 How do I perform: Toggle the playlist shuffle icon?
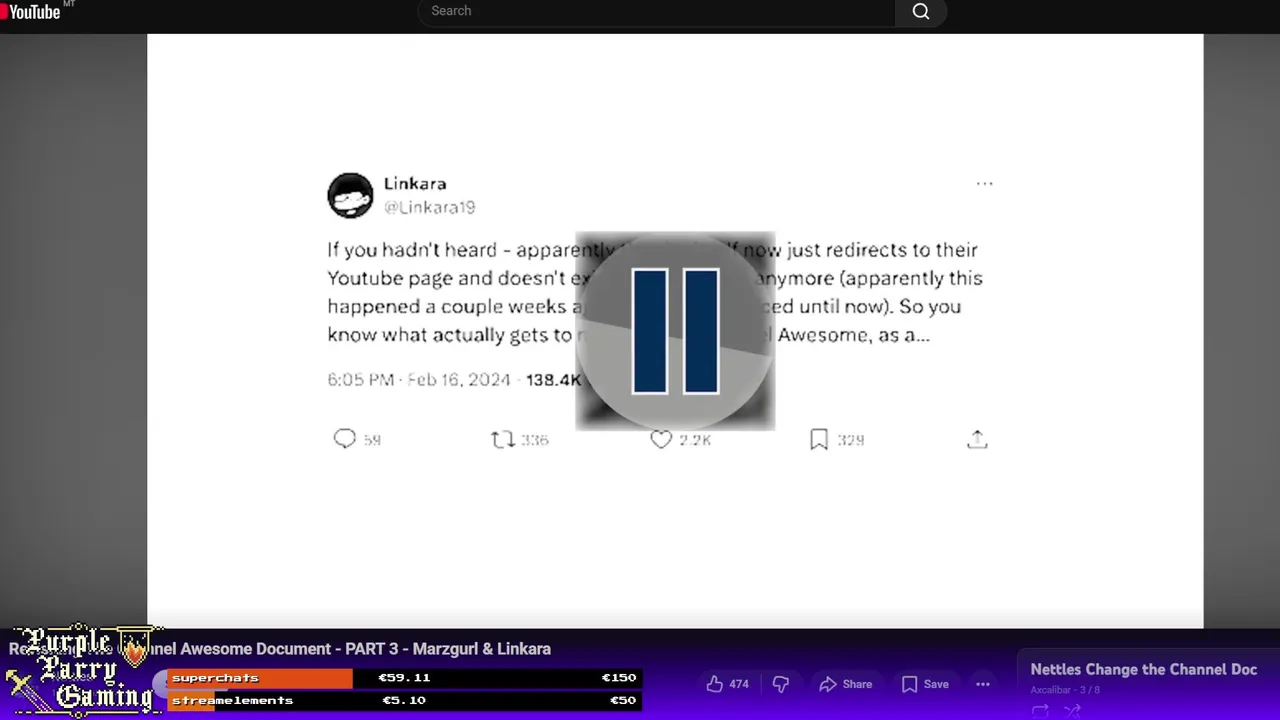click(x=1072, y=711)
